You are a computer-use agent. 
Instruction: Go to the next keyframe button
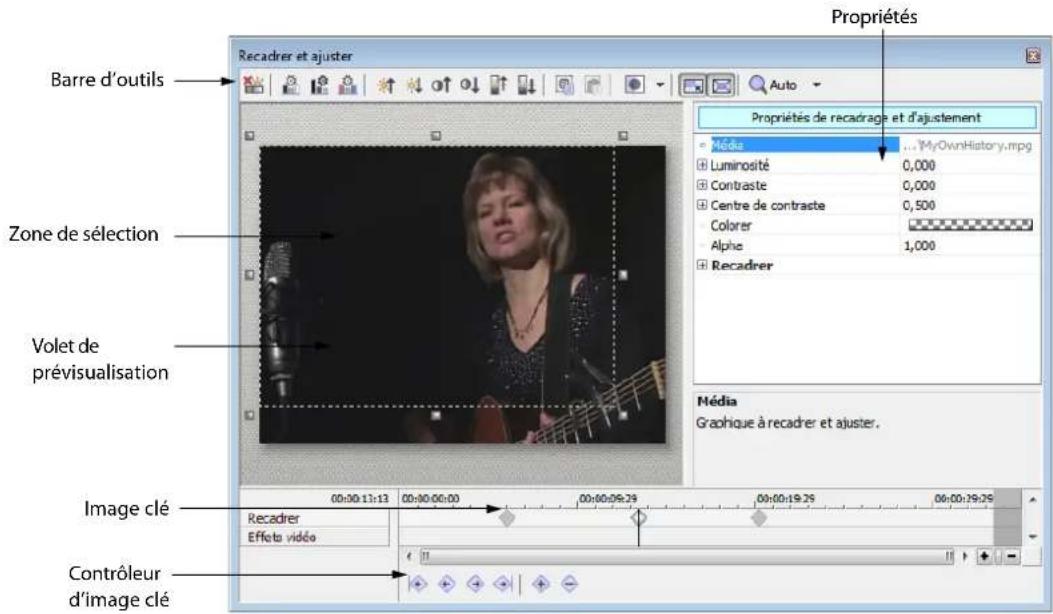475,584
